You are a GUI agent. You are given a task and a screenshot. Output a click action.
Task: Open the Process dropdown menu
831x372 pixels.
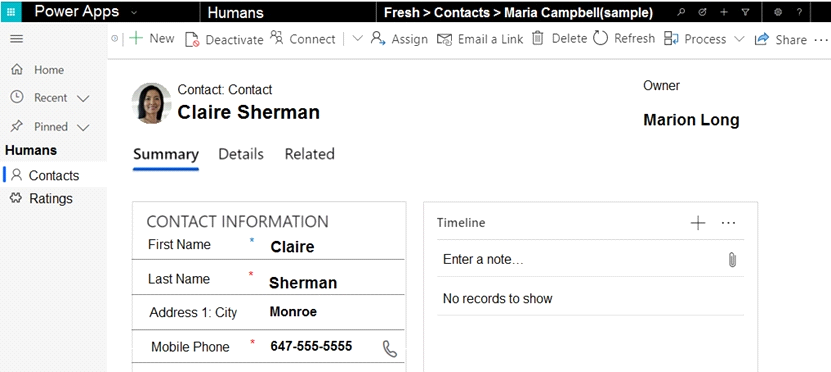[739, 39]
